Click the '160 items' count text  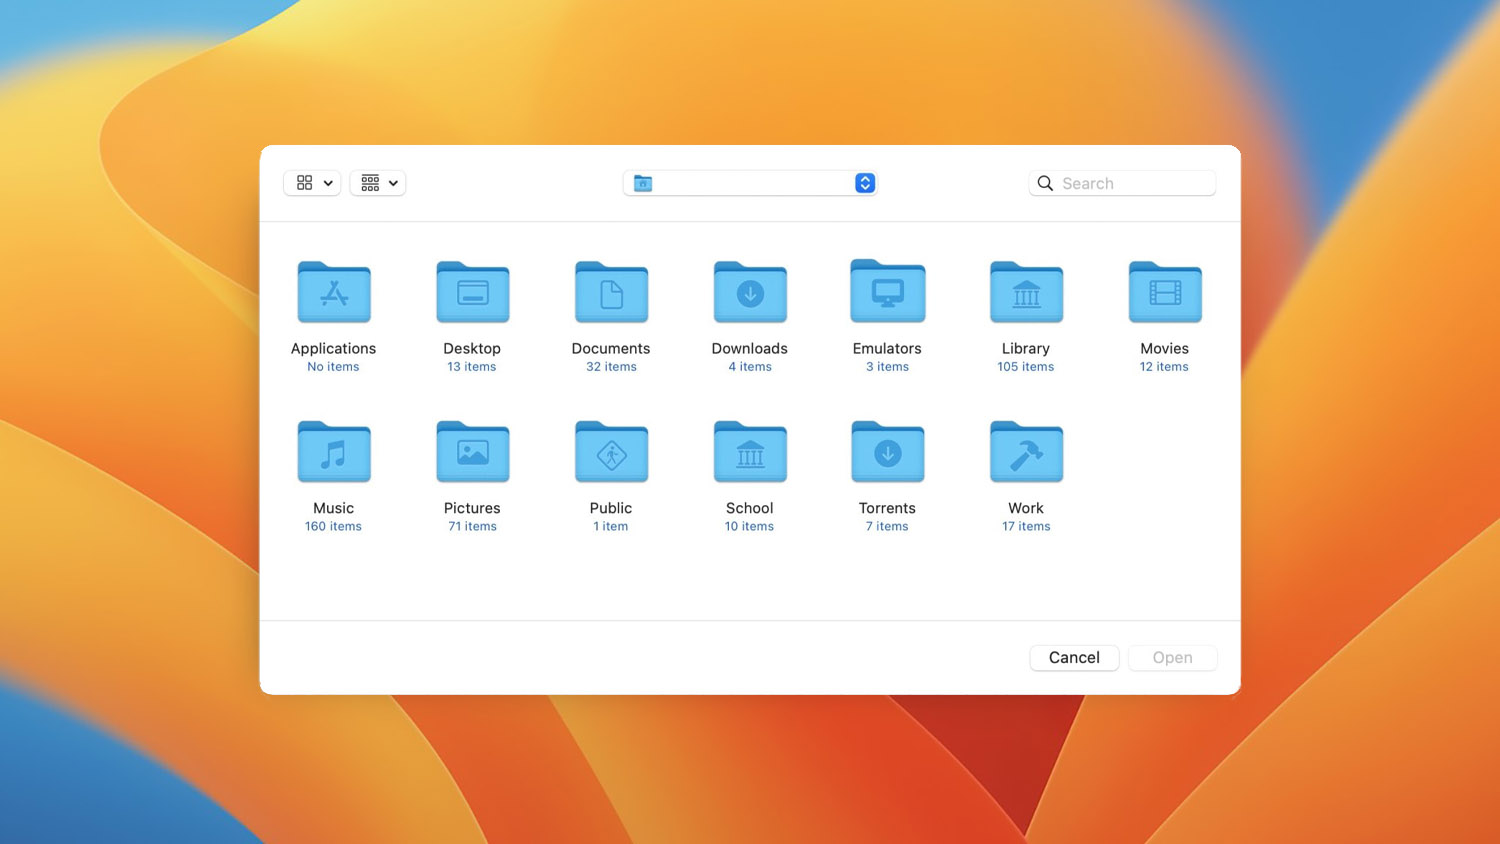333,527
